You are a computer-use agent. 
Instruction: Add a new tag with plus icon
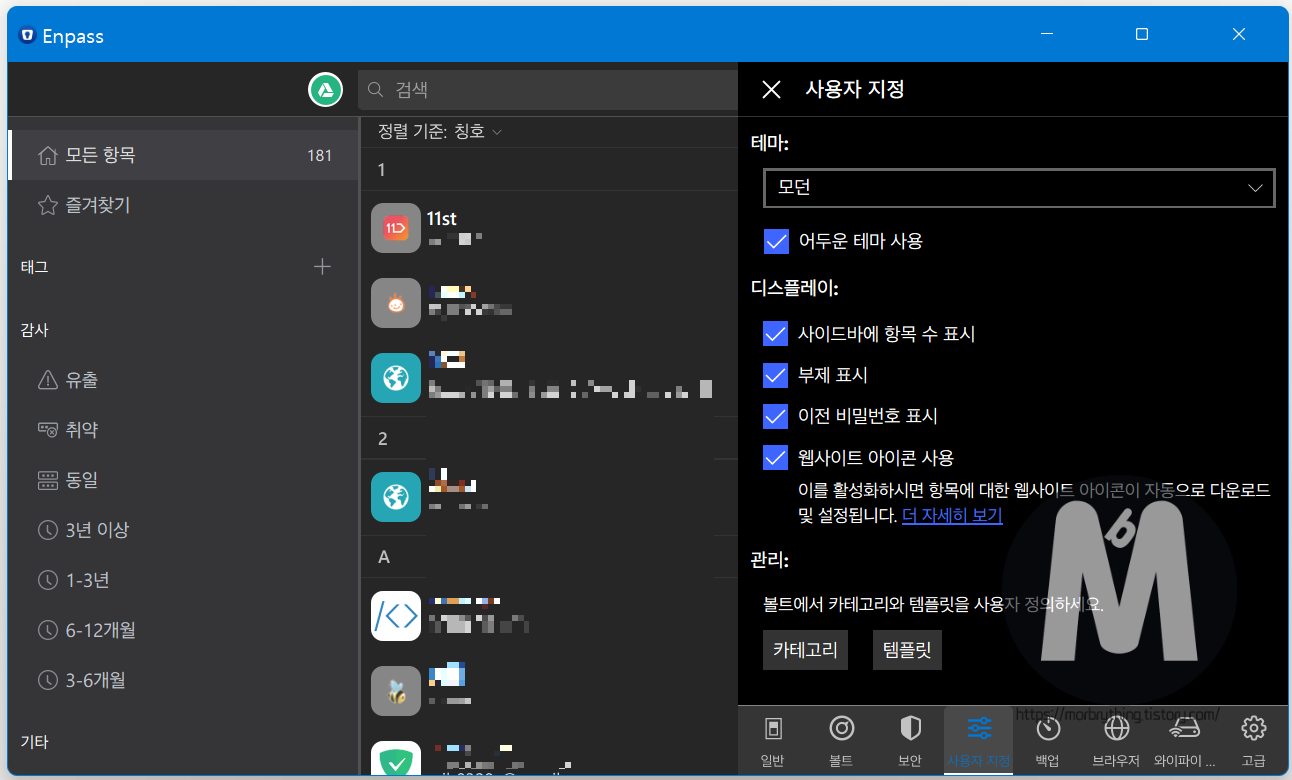click(x=322, y=266)
